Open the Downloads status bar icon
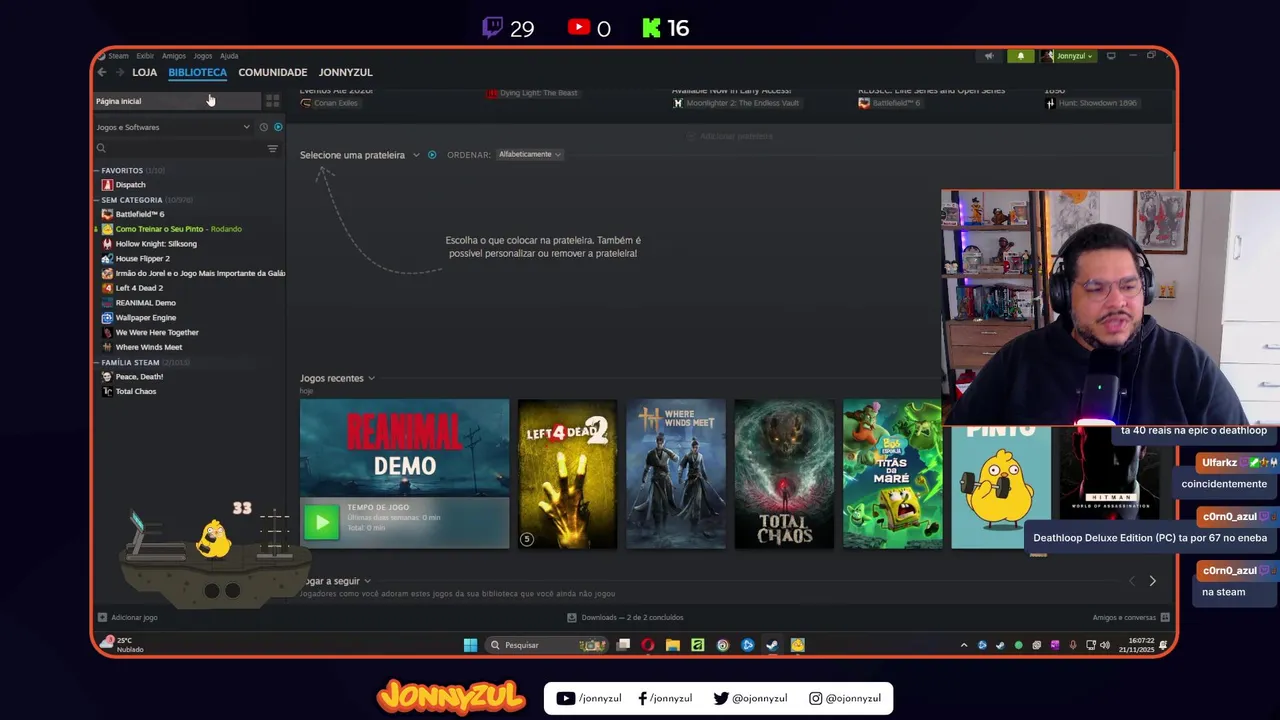Image resolution: width=1280 pixels, height=720 pixels. [x=572, y=617]
